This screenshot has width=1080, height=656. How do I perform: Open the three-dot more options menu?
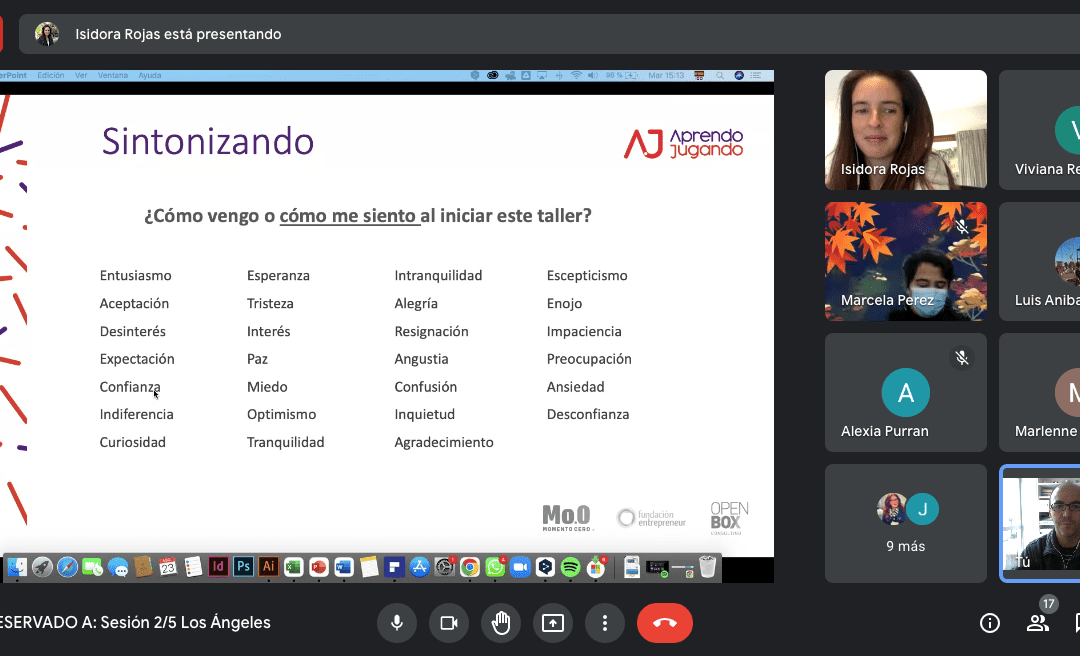(605, 623)
